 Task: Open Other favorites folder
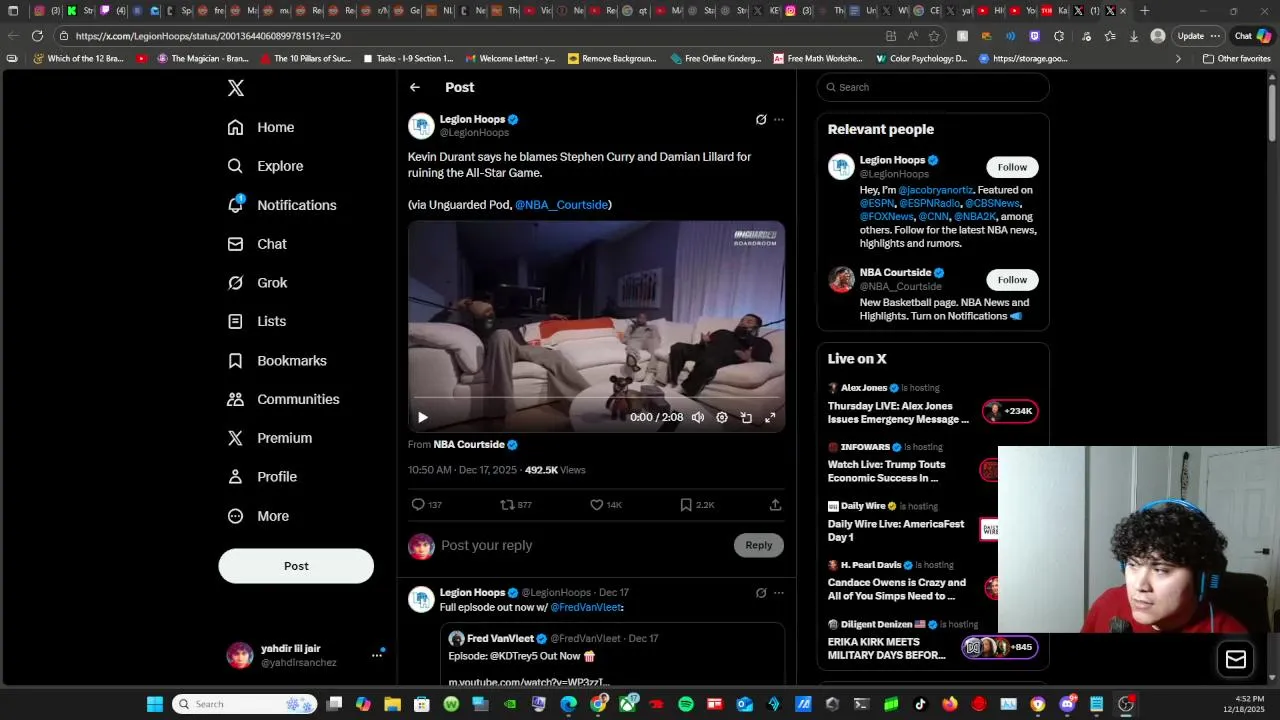pyautogui.click(x=1236, y=59)
